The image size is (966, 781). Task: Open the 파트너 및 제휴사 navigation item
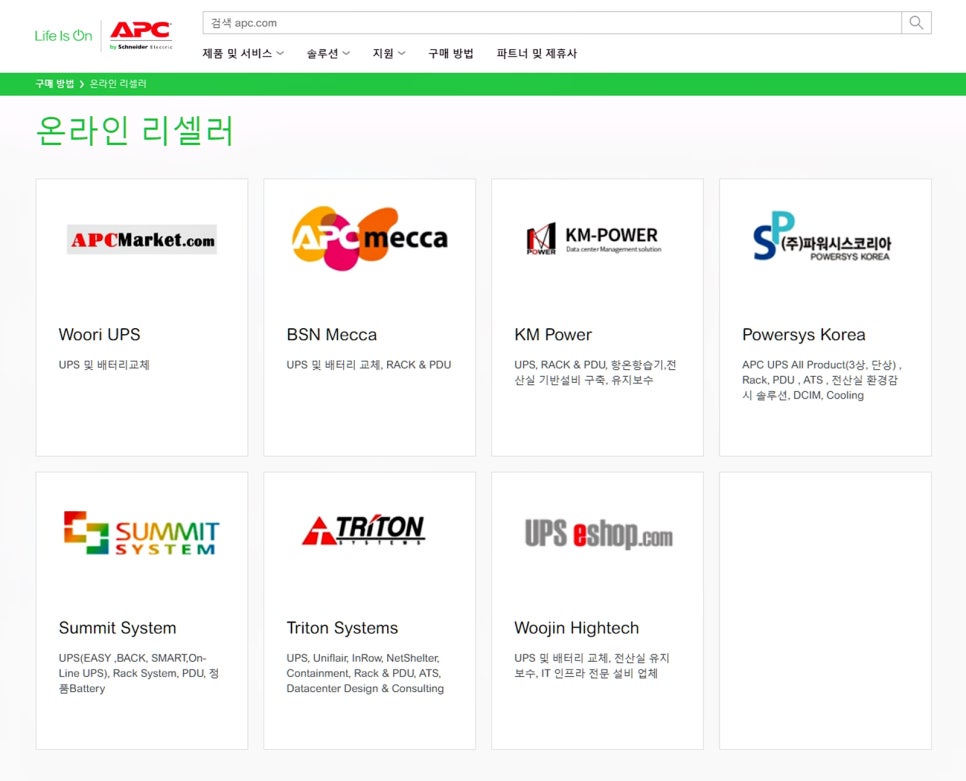(x=537, y=54)
